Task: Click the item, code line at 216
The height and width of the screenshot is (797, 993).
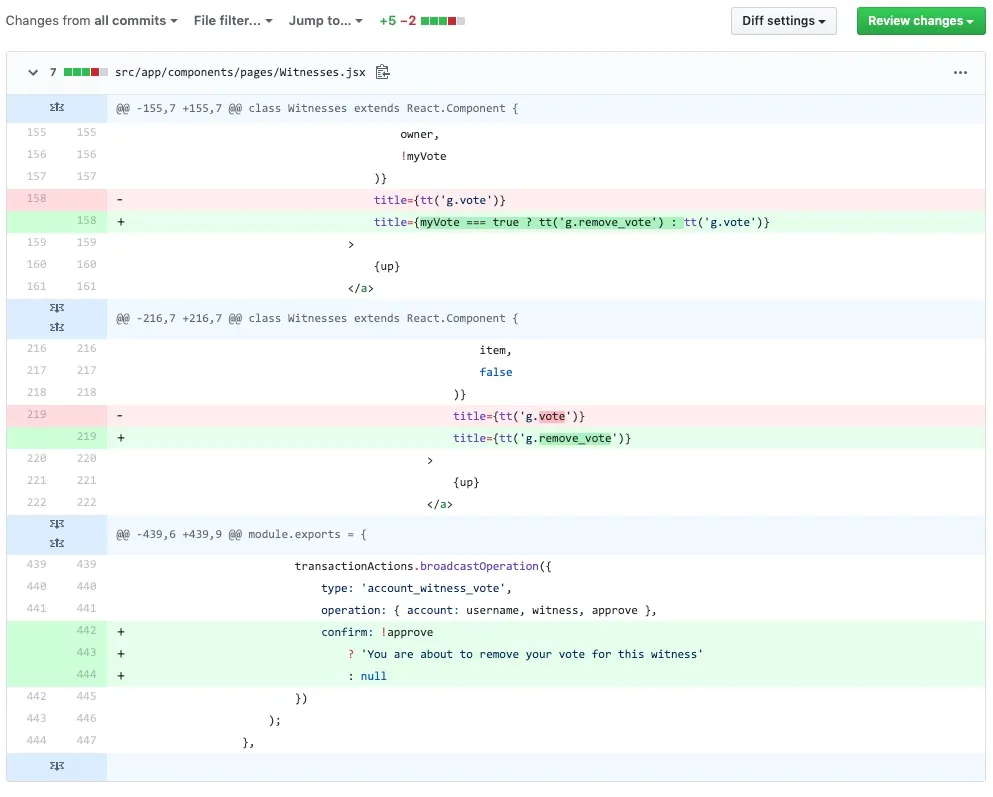Action: point(495,350)
